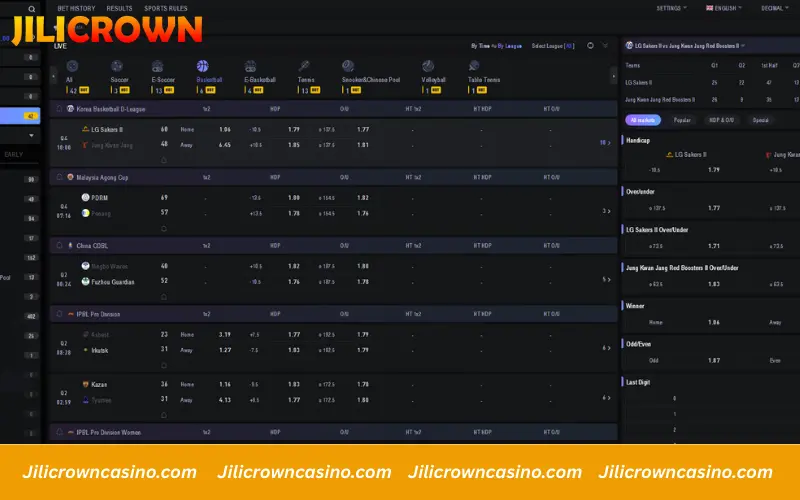Open the Settings dropdown
The width and height of the screenshot is (800, 500).
671,8
